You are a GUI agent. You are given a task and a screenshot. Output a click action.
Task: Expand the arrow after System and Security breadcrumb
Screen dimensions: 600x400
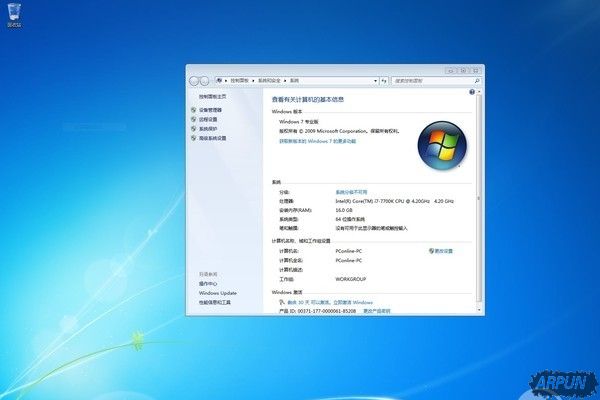pyautogui.click(x=285, y=81)
